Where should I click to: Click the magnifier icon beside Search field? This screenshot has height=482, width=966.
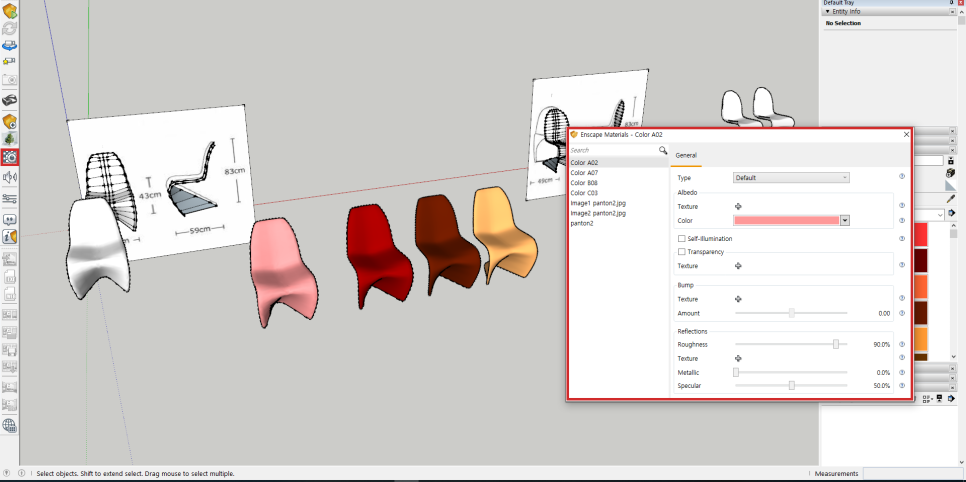tap(662, 150)
